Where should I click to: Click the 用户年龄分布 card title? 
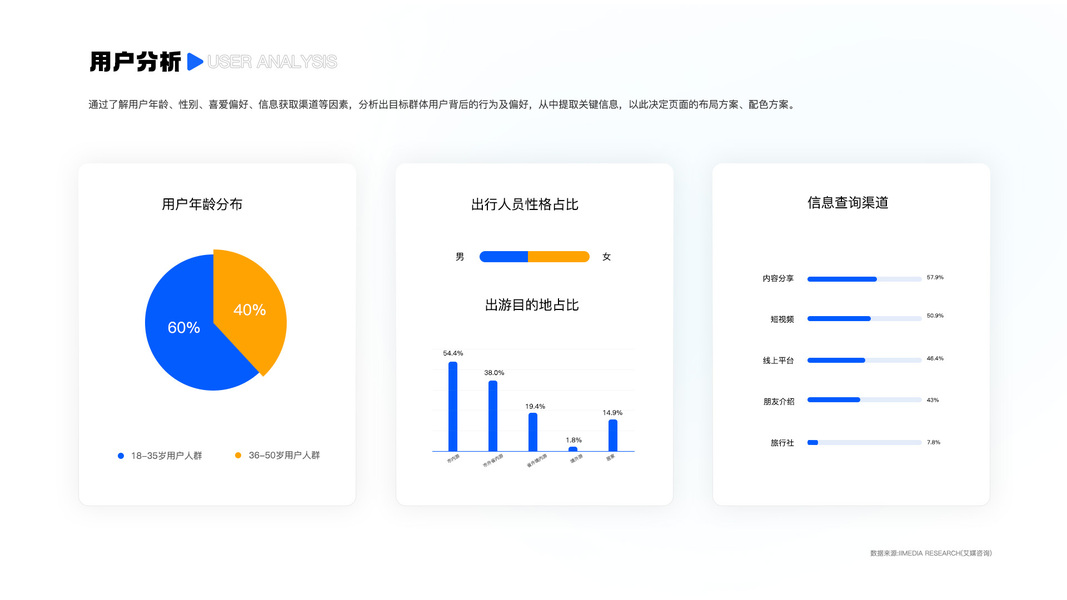202,204
